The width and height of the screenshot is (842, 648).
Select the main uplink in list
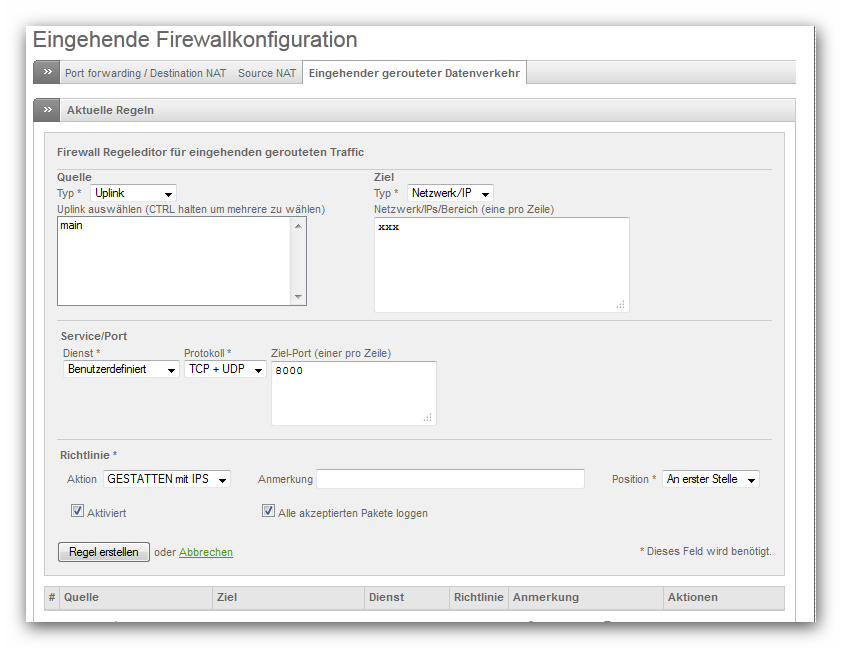click(x=72, y=226)
